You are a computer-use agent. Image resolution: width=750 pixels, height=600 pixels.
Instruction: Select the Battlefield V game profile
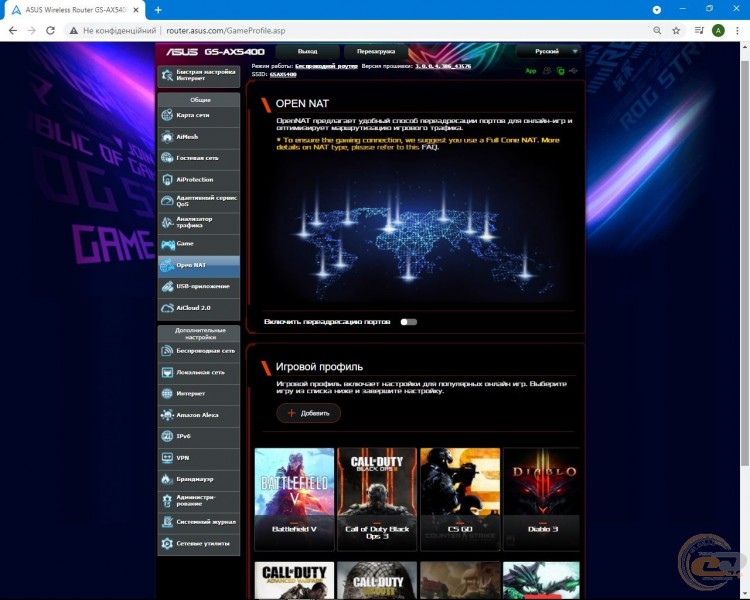tap(294, 499)
